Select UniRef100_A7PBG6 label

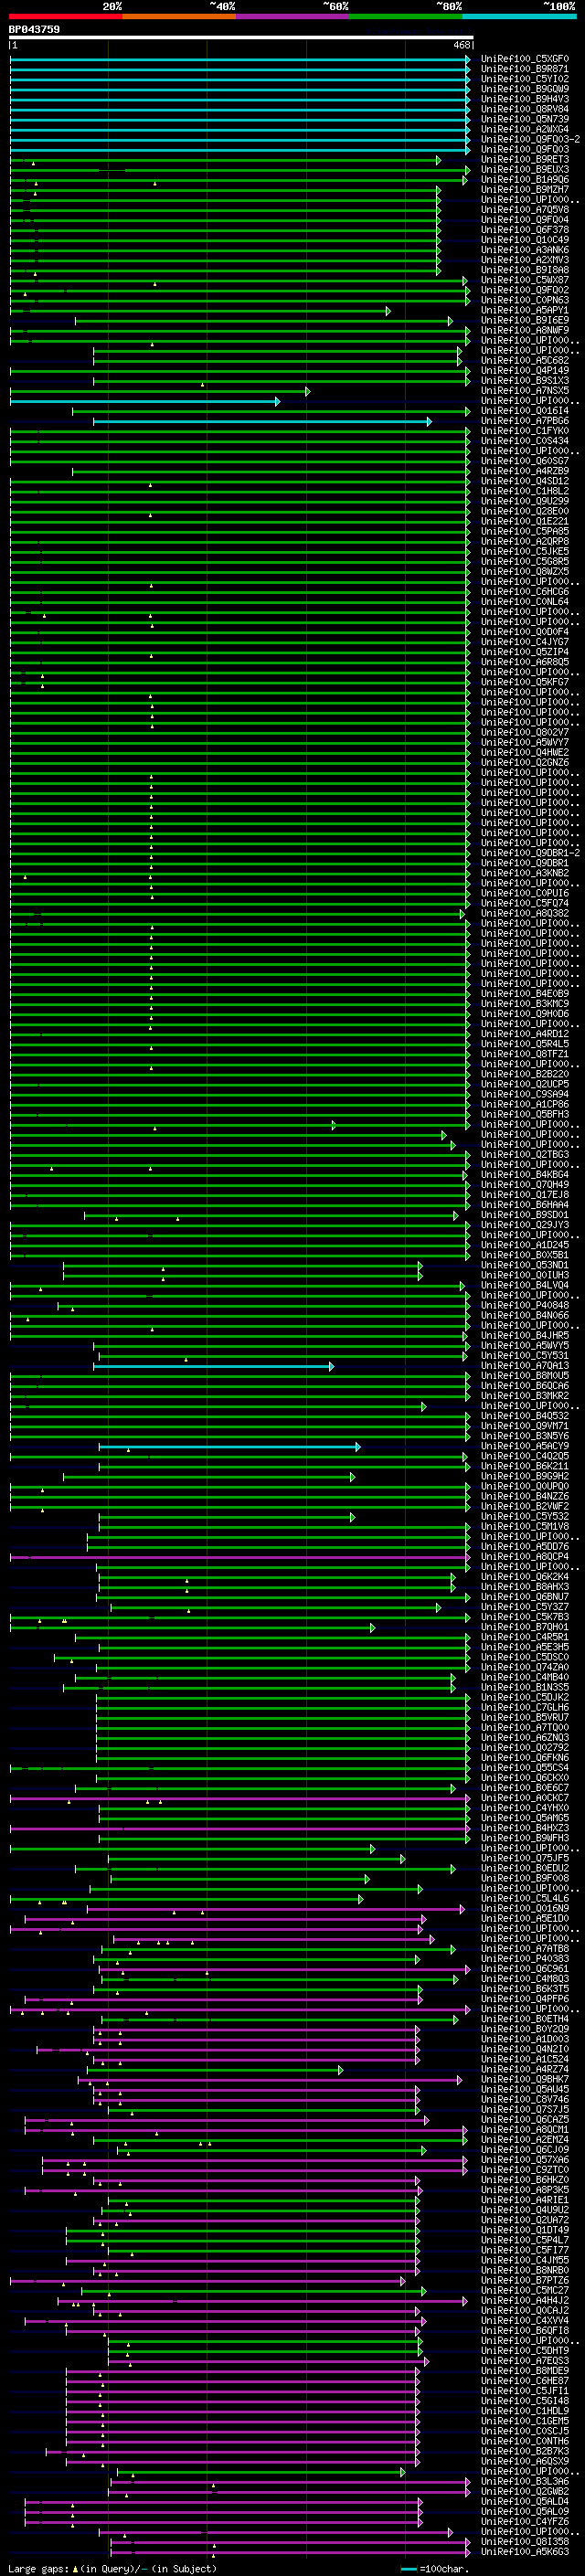(525, 421)
